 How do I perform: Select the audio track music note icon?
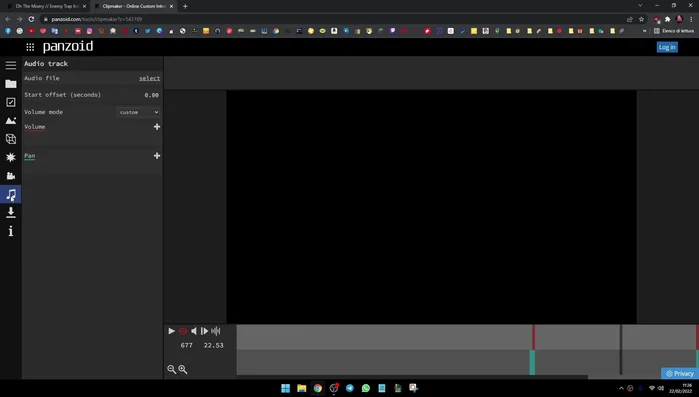(x=11, y=194)
